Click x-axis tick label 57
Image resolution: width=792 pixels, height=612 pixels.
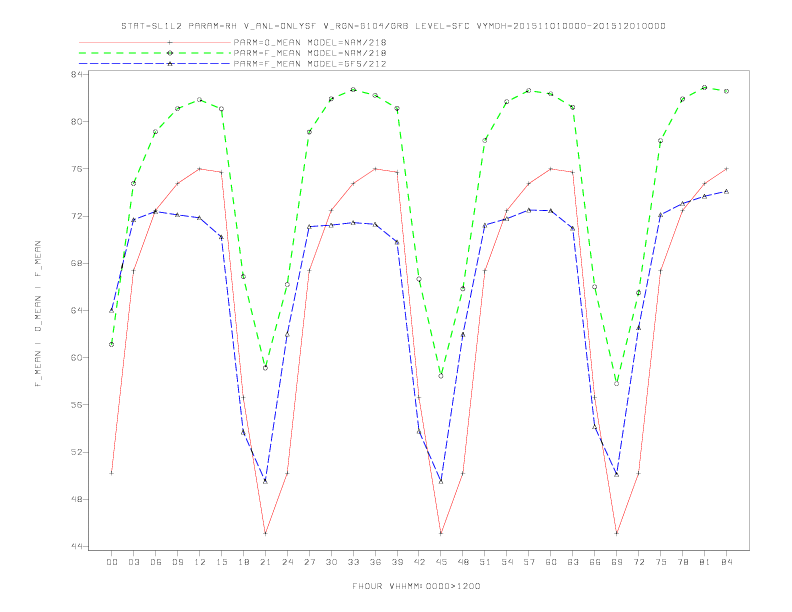pos(529,562)
